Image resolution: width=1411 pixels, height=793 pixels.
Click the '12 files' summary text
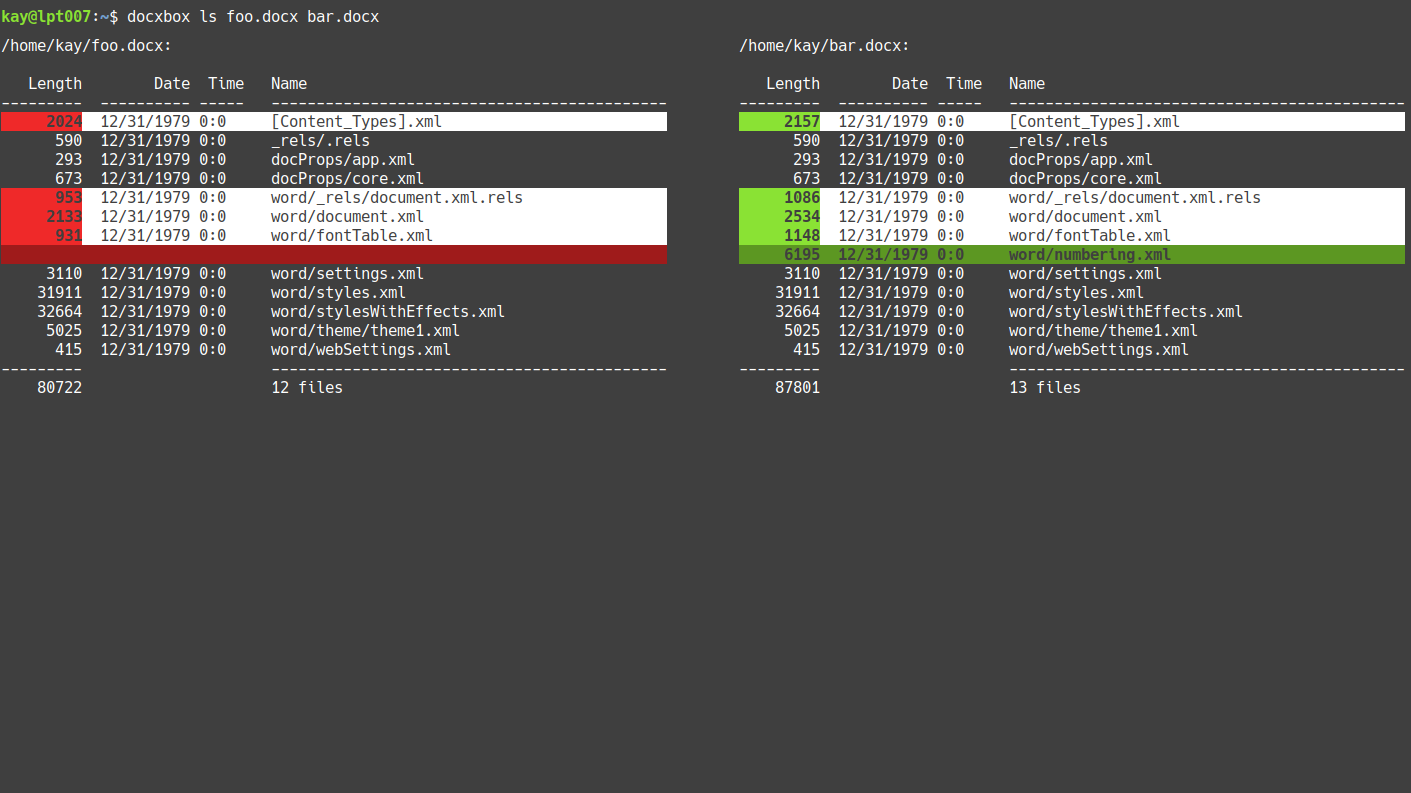(307, 388)
